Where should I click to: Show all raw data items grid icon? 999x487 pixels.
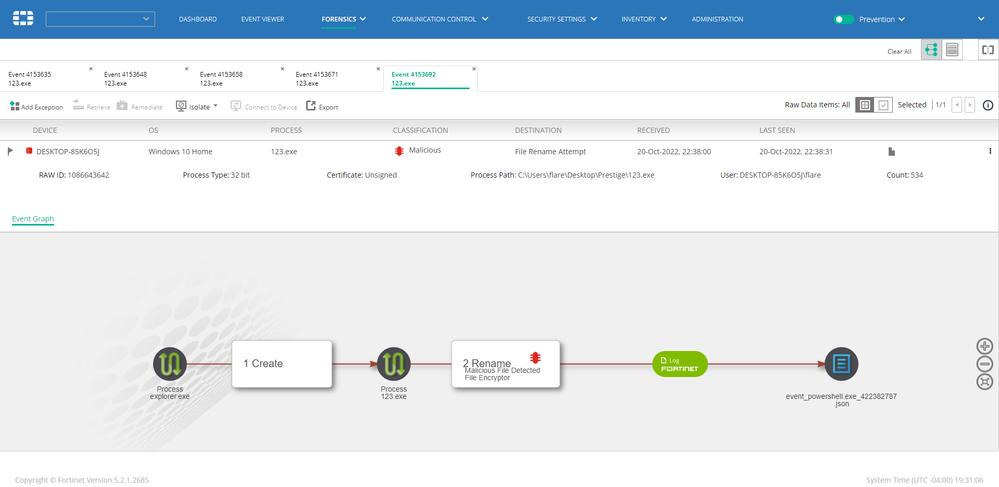(864, 105)
